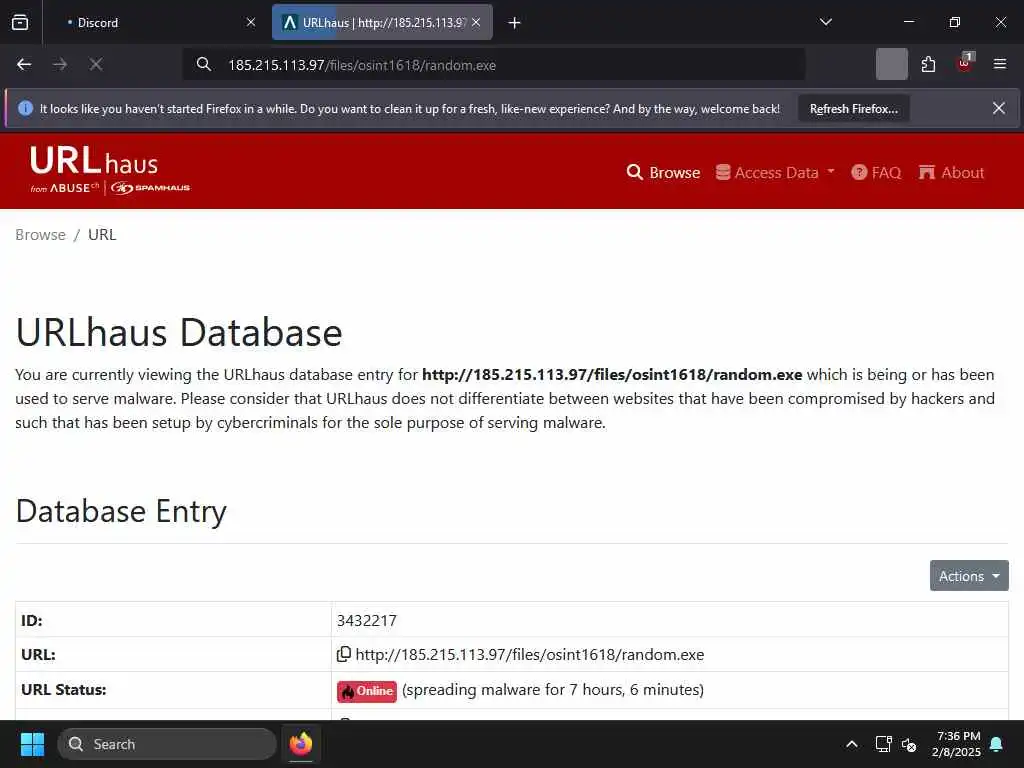Dismiss the Firefox refresh notification bar
1024x768 pixels.
(999, 108)
